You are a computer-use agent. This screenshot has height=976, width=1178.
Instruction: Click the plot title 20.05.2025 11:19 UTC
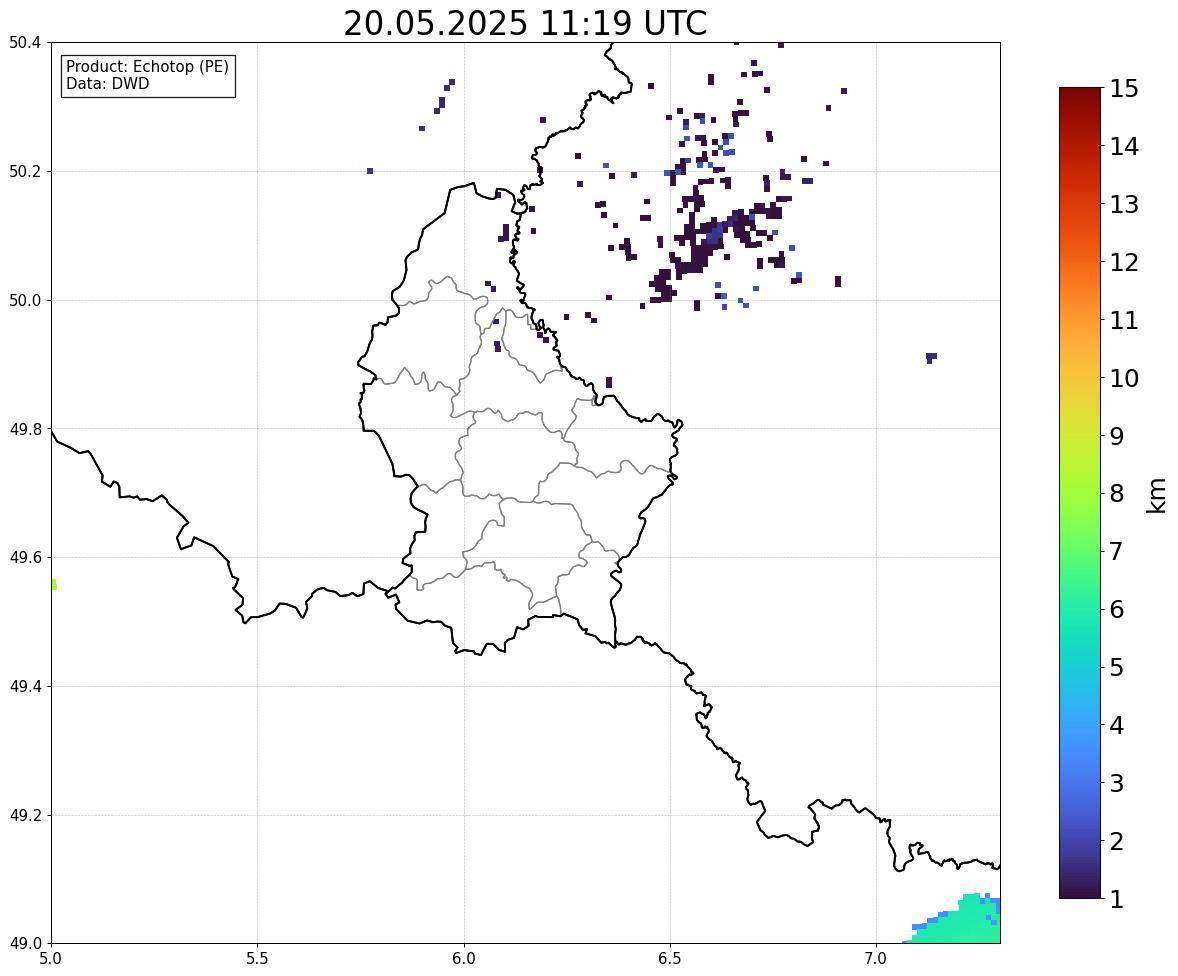(525, 23)
